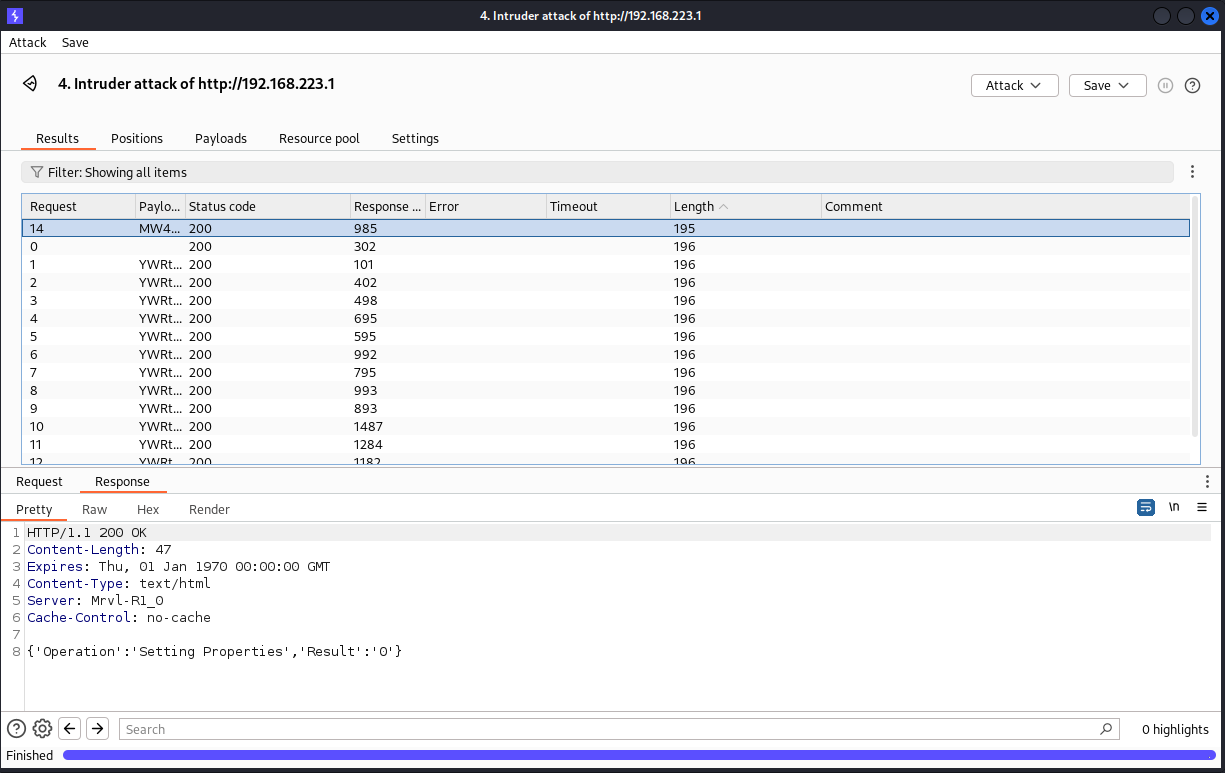This screenshot has width=1225, height=773.
Task: Click the Content-Length: 47 header line
Action: [x=99, y=549]
